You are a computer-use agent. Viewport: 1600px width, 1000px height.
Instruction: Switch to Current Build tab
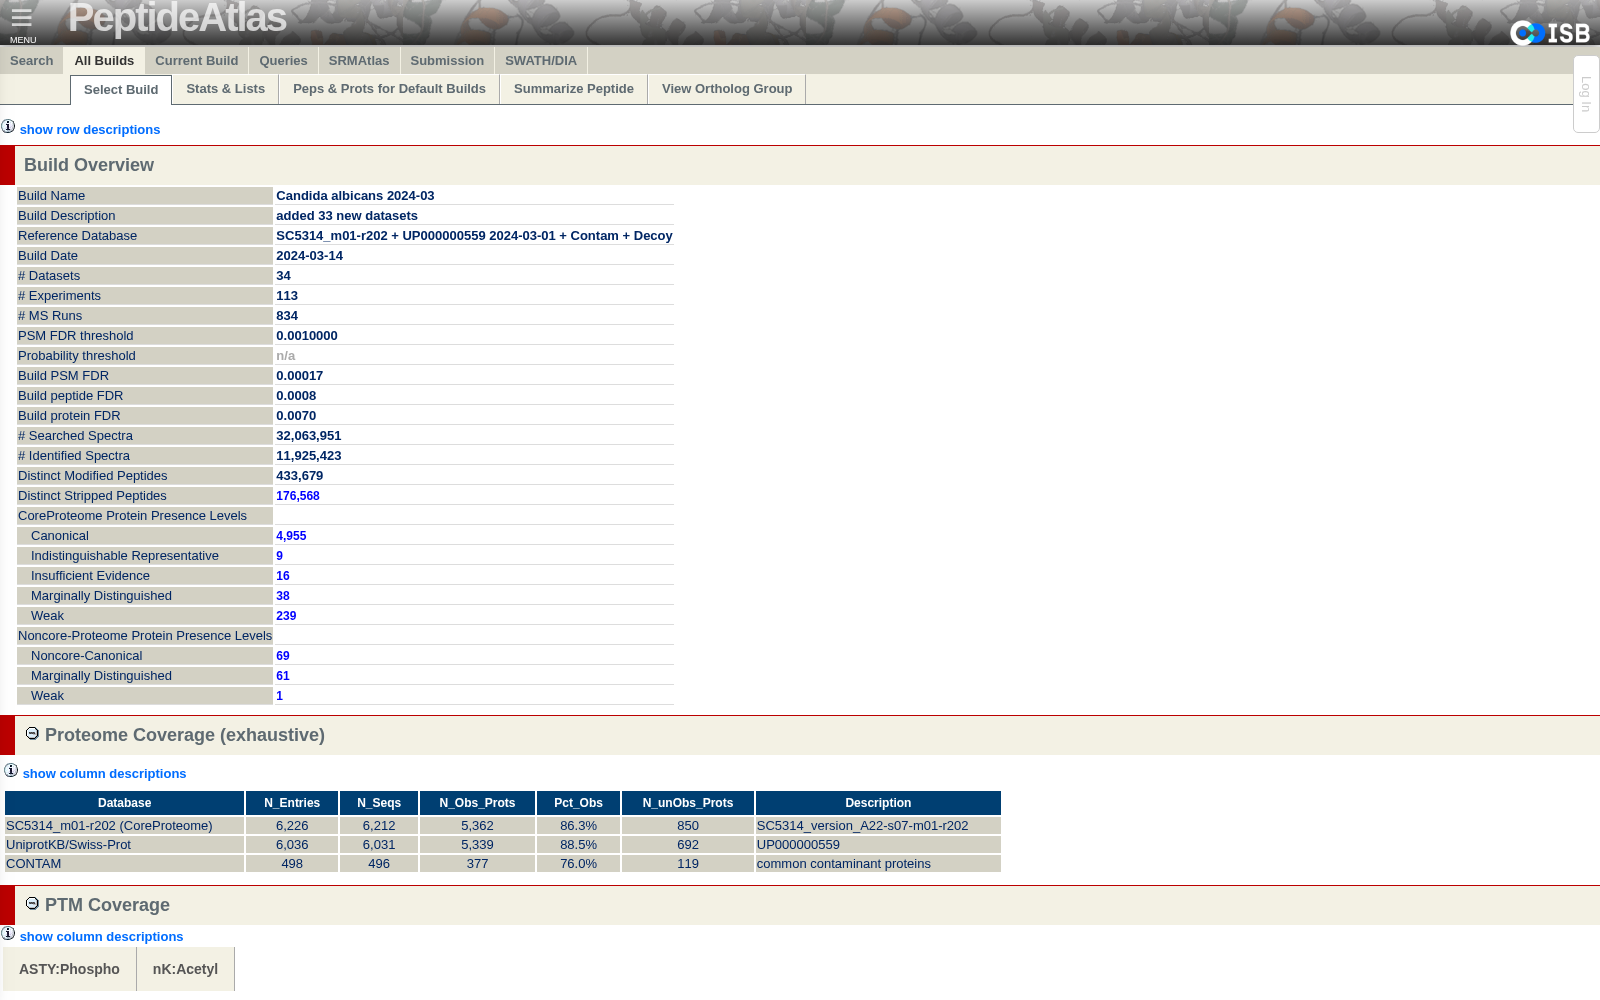point(196,61)
